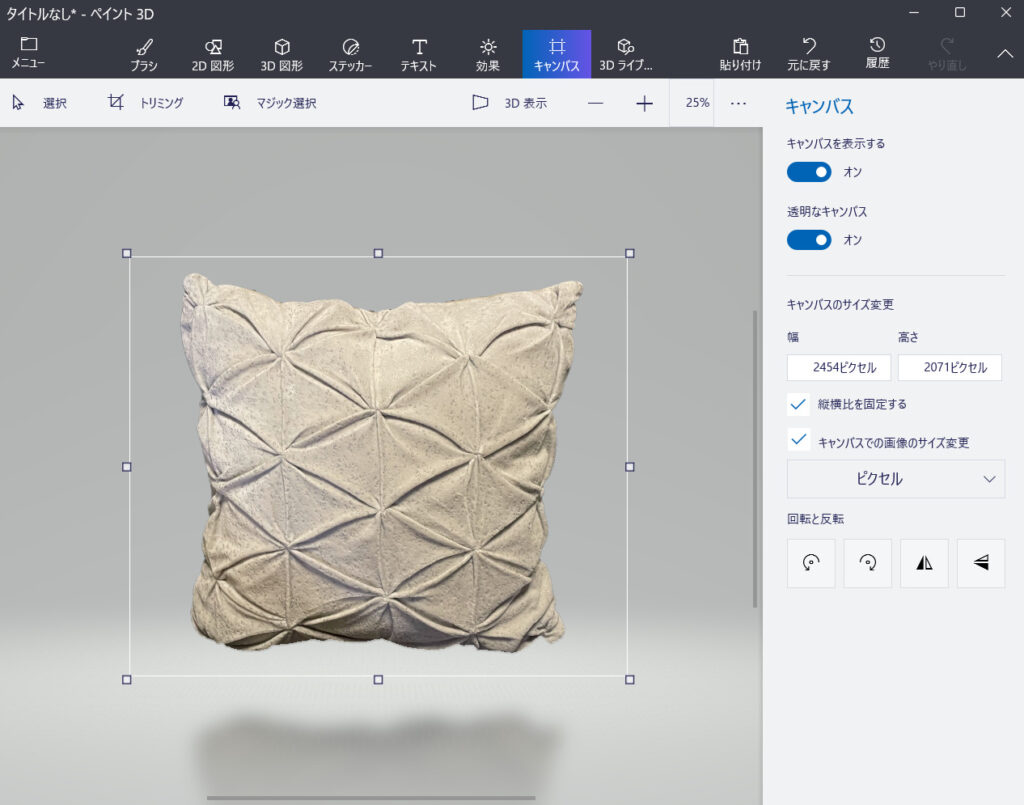Click the 貼り付け paste button
The height and width of the screenshot is (805, 1024).
(741, 55)
